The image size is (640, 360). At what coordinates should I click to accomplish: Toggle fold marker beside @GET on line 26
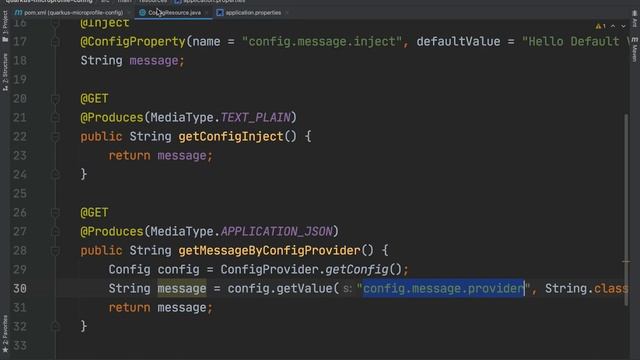[x=55, y=213]
